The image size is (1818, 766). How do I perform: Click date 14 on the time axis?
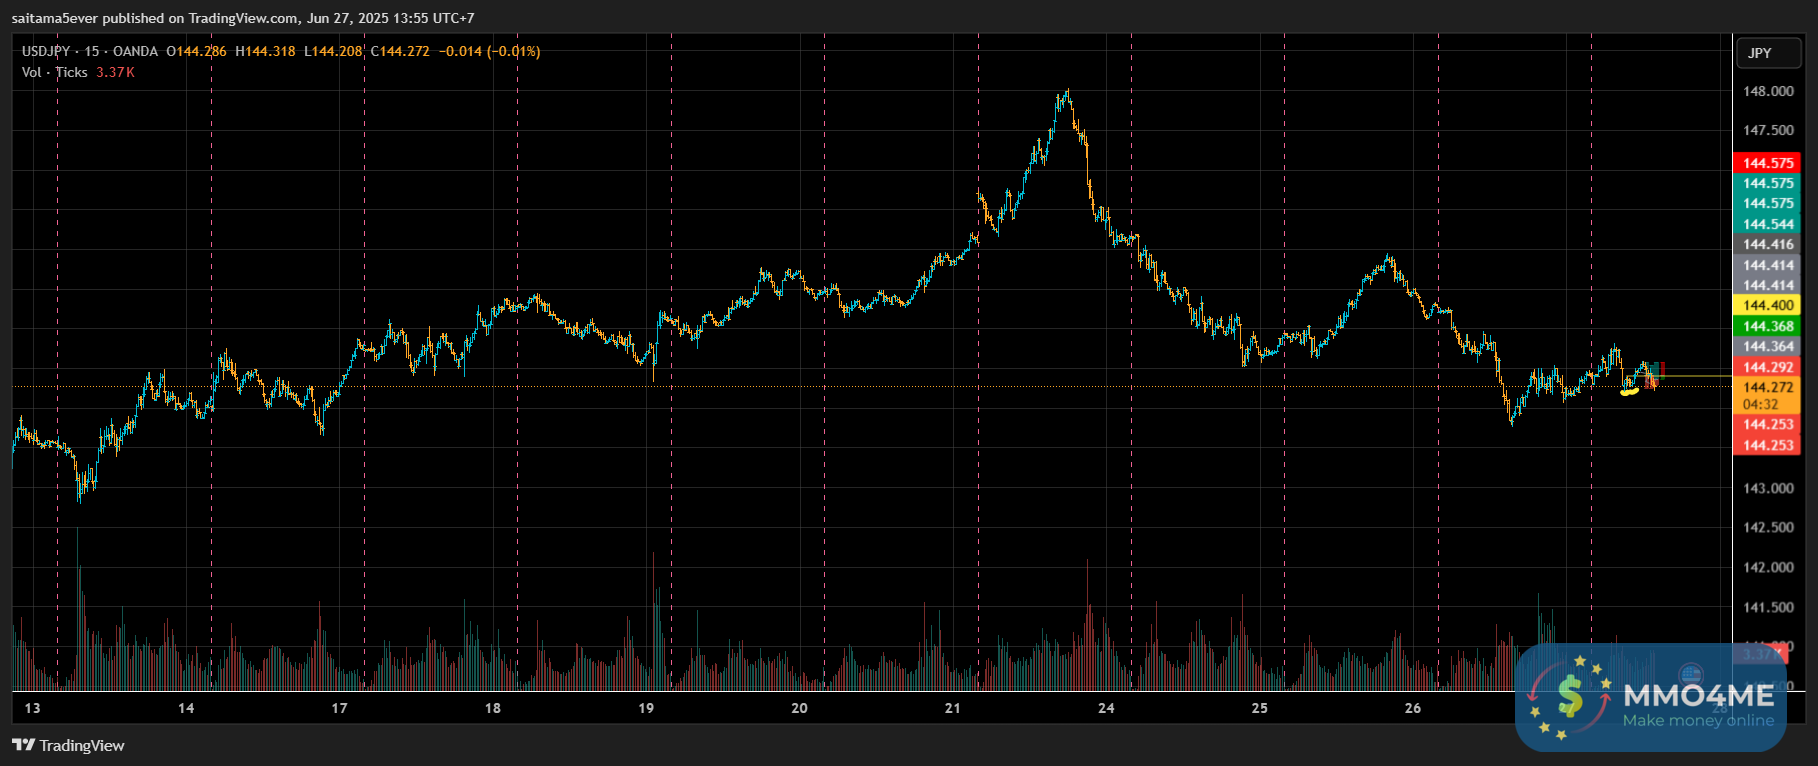click(x=186, y=708)
